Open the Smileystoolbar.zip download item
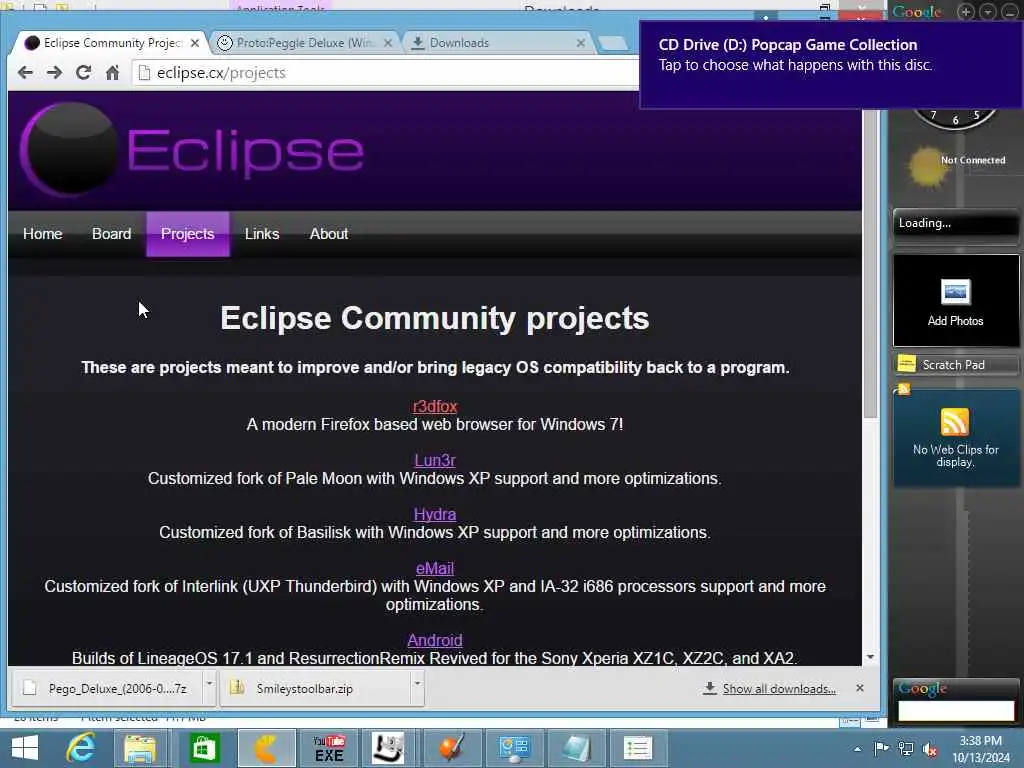The height and width of the screenshot is (768, 1024). (316, 688)
